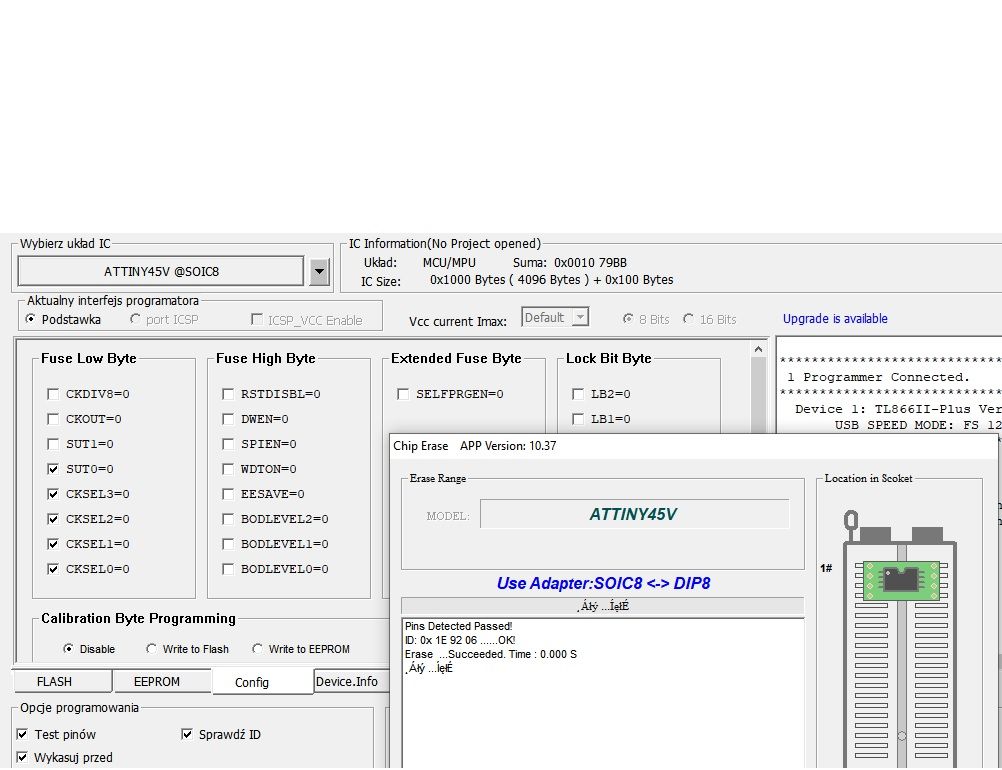Open the Vcc current Imax dropdown
This screenshot has width=1002, height=770.
click(555, 318)
